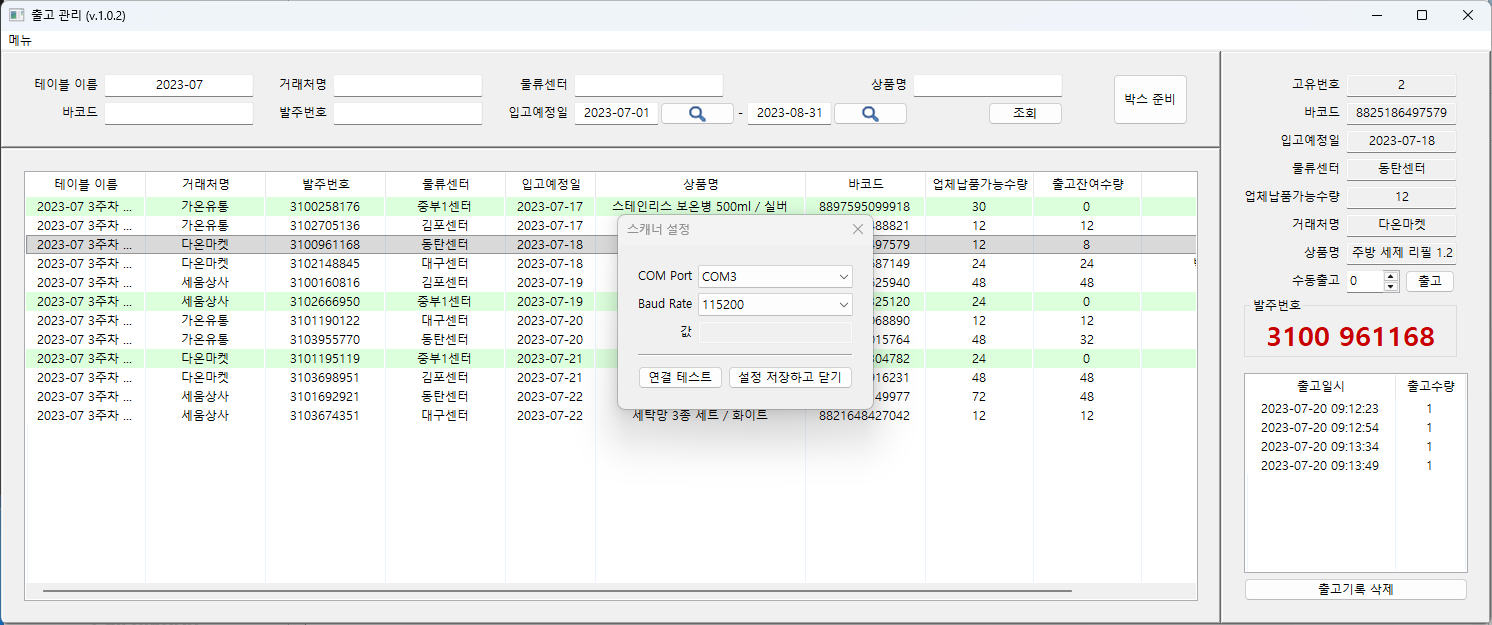Sort by 테이블 이름 column header

point(86,185)
